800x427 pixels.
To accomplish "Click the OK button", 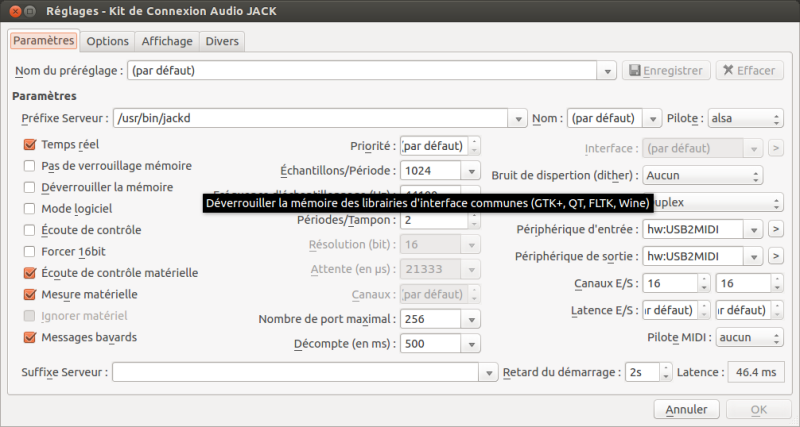I will (759, 410).
